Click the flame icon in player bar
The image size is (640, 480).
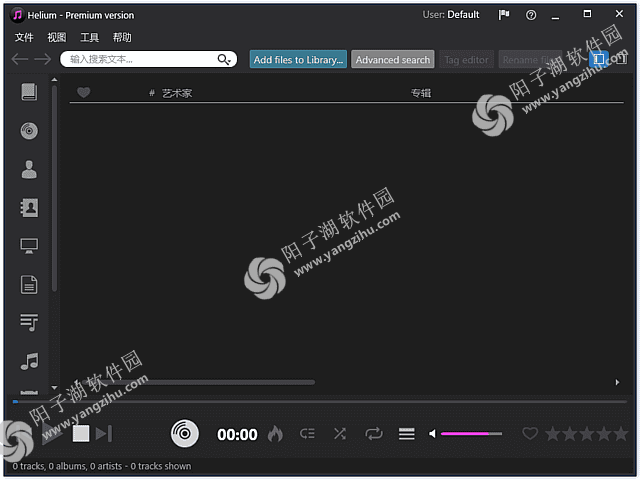pyautogui.click(x=275, y=433)
